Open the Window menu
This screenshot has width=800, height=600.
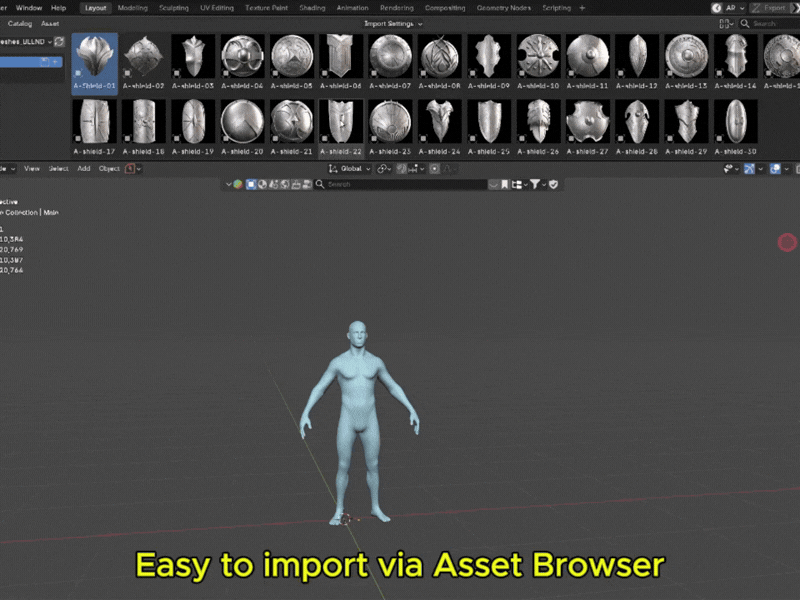[x=29, y=8]
